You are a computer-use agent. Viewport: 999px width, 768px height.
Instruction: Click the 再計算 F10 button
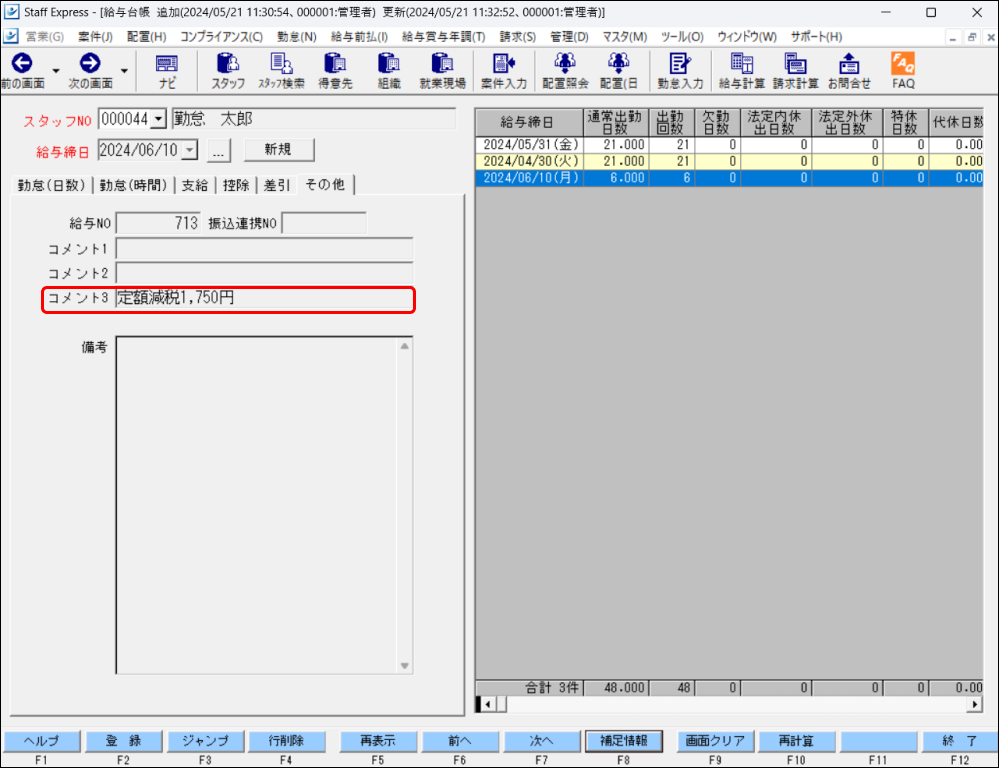click(796, 741)
